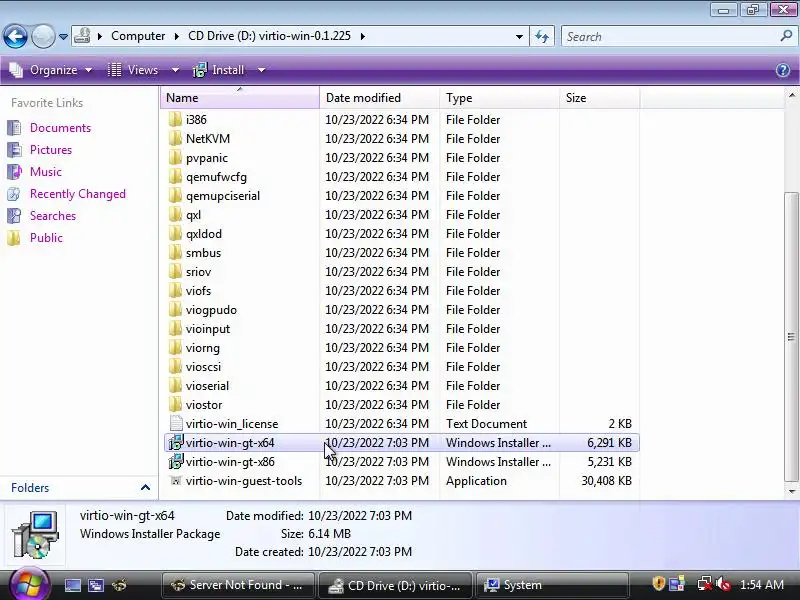Click Show Desktop quick launch icon
The image size is (800, 600).
[x=72, y=585]
